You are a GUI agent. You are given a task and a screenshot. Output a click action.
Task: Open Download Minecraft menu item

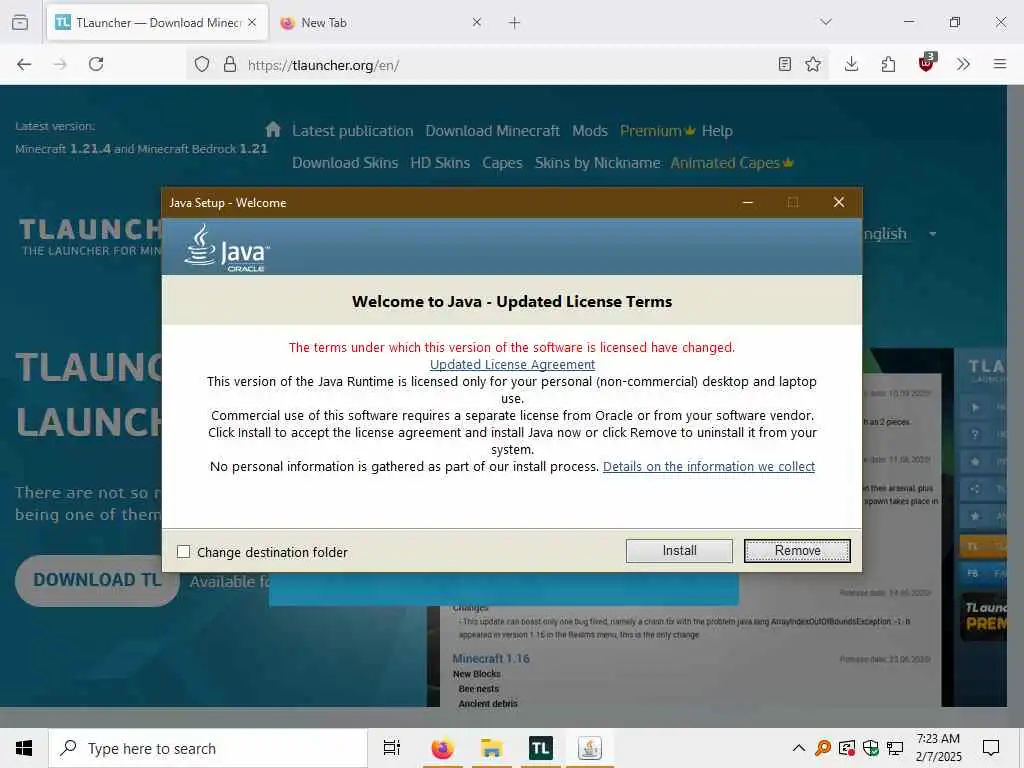(492, 131)
